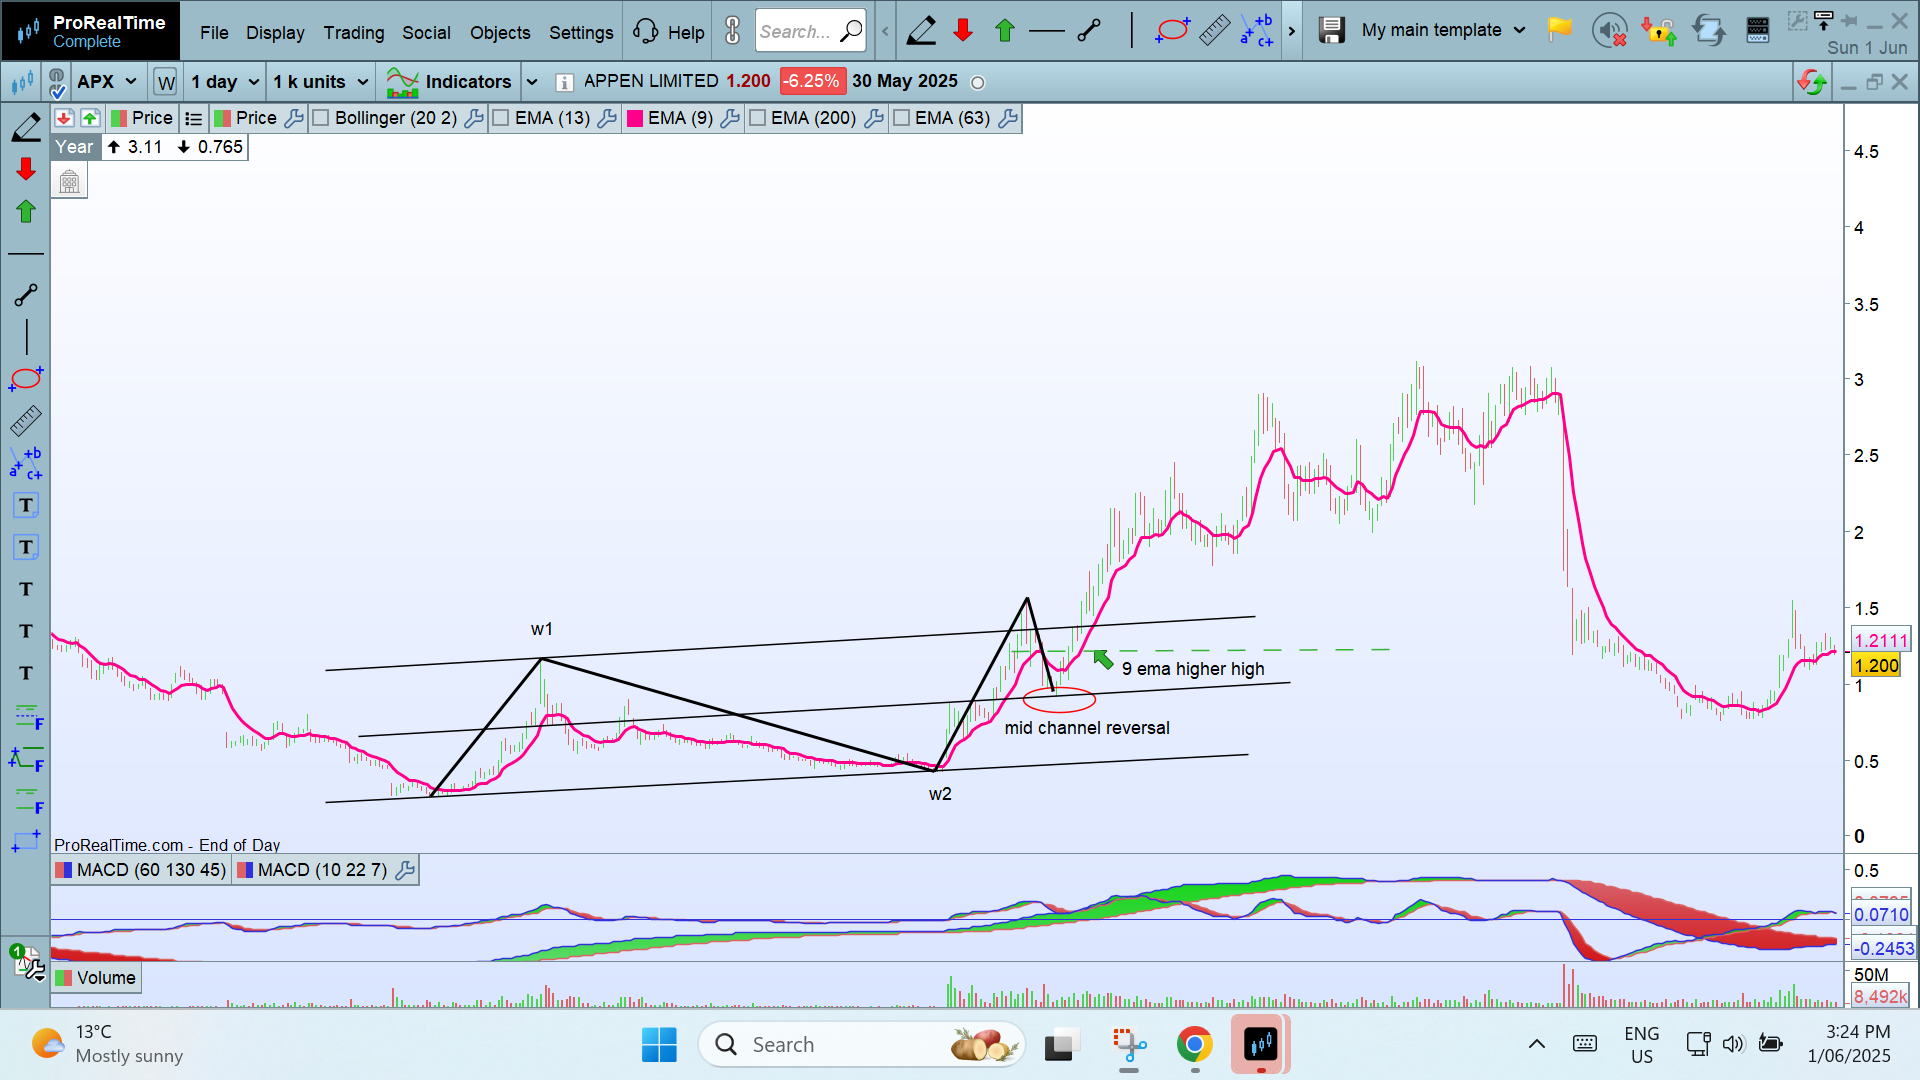
Task: Select the red ellipse tool in top toolbar
Action: point(1172,31)
